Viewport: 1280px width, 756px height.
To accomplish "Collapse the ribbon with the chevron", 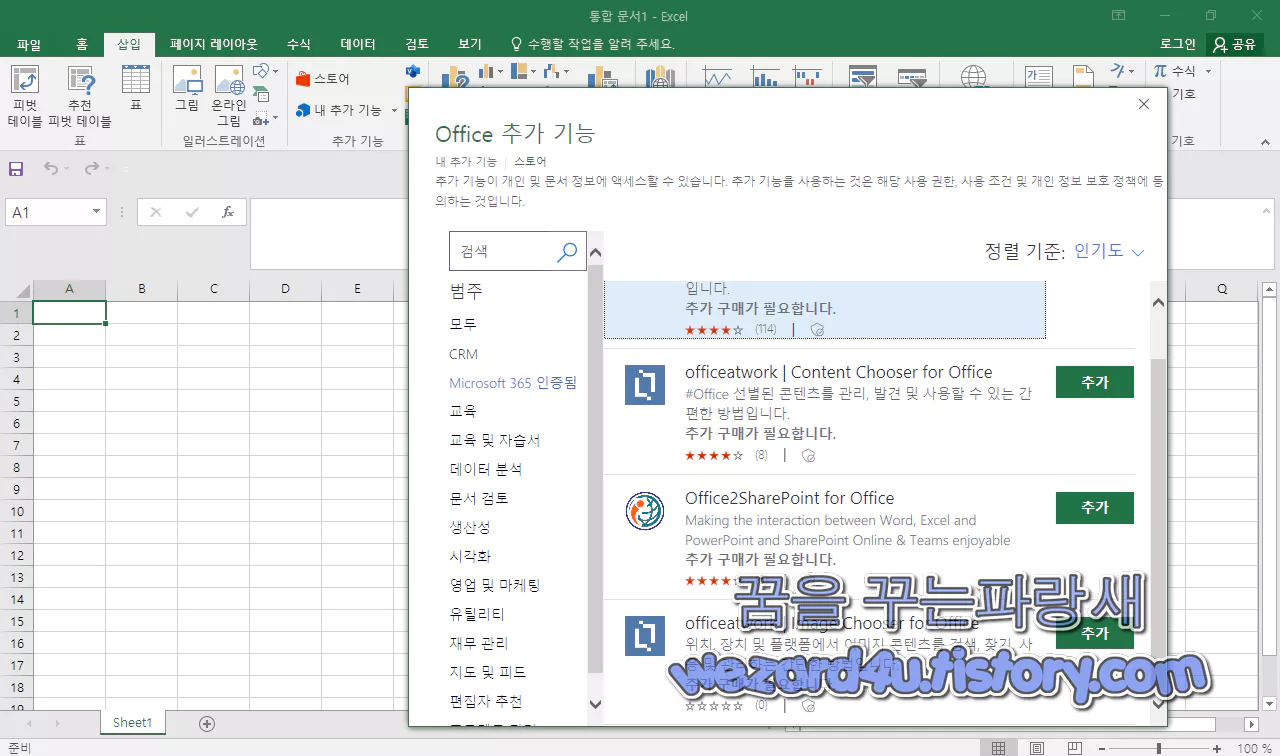I will 1267,141.
